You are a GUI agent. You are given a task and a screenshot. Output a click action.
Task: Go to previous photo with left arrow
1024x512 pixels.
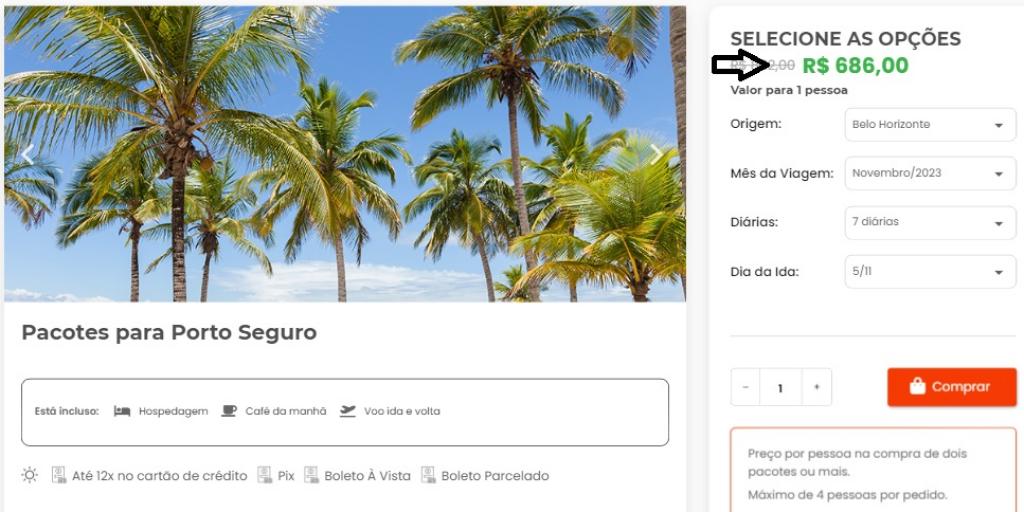click(x=27, y=155)
